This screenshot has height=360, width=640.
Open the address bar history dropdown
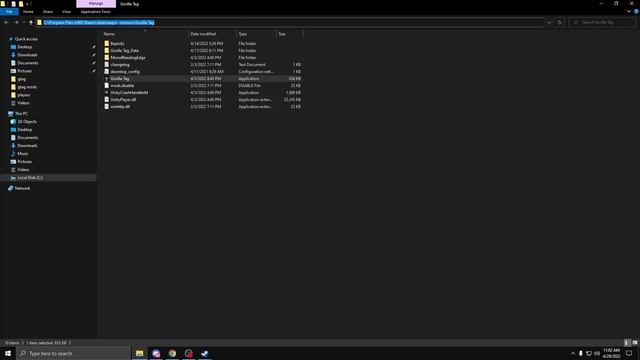[549, 22]
